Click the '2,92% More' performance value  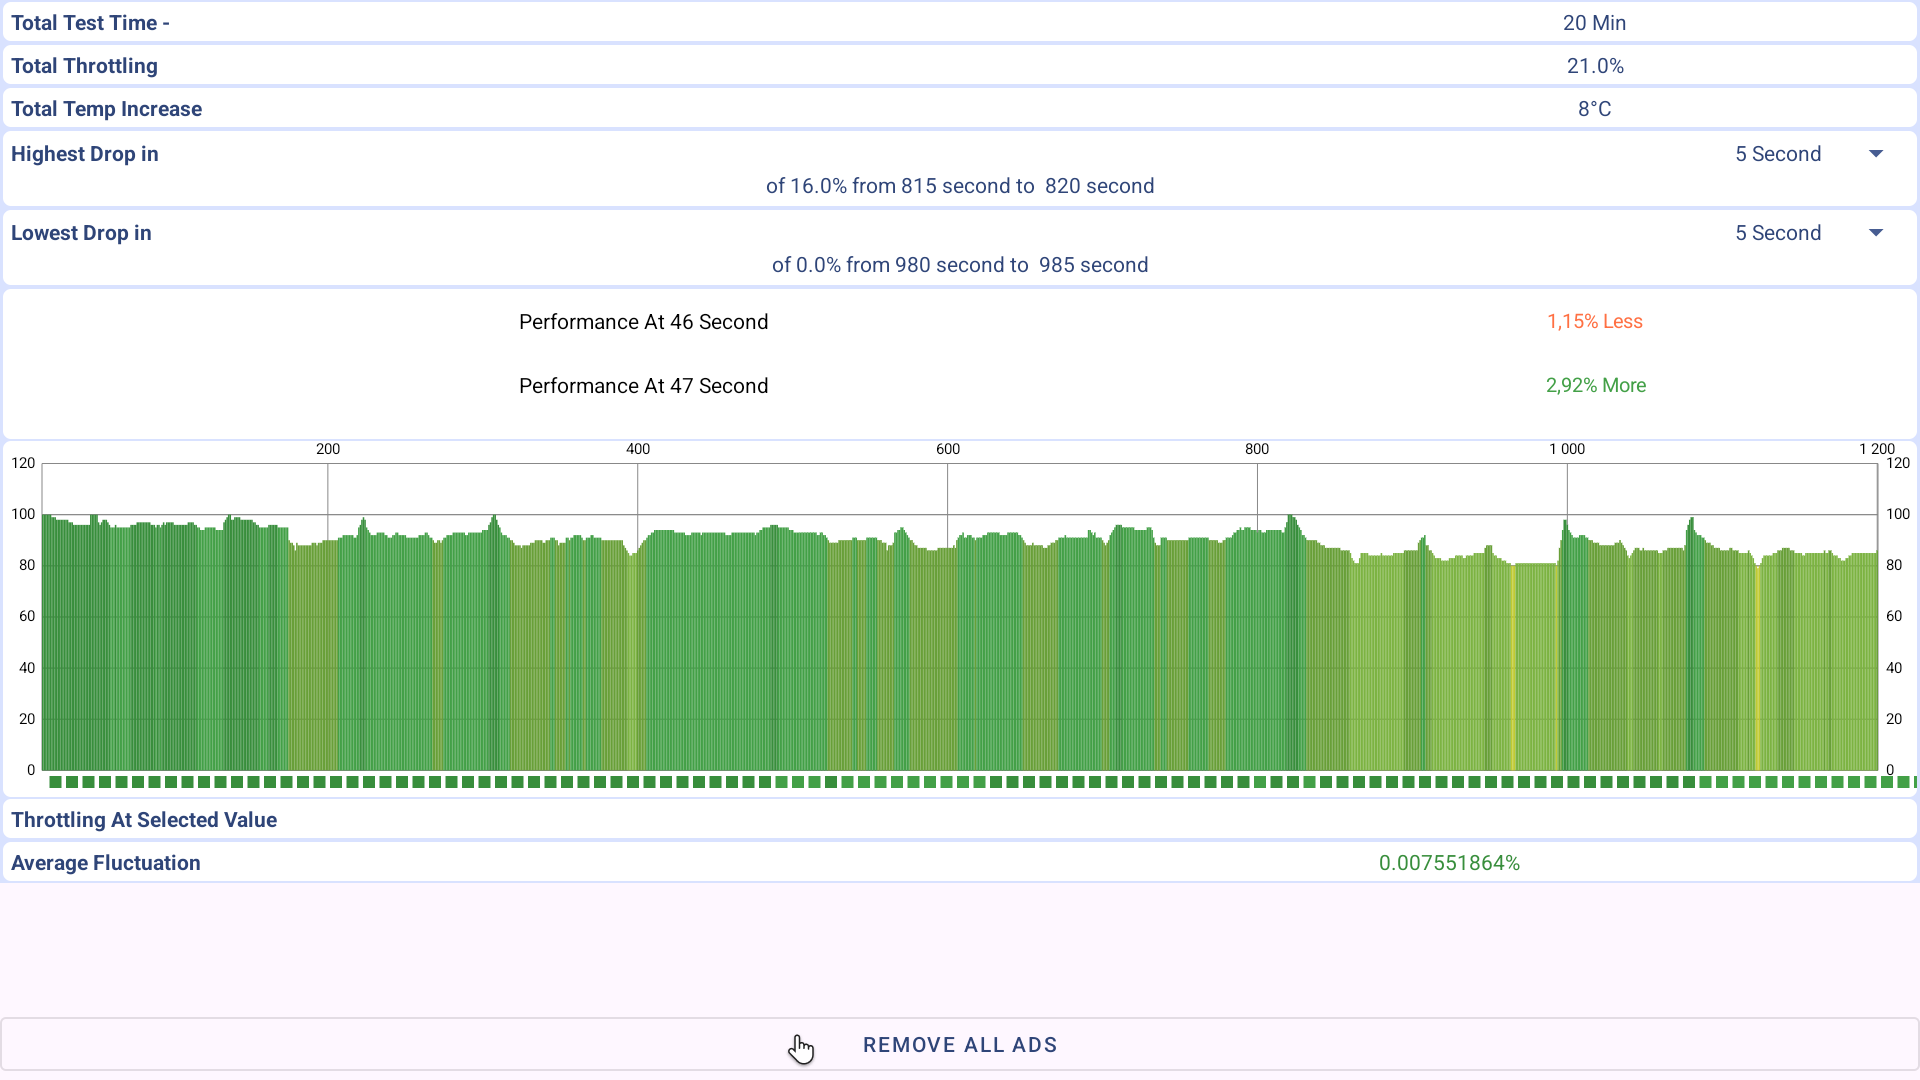pos(1595,386)
